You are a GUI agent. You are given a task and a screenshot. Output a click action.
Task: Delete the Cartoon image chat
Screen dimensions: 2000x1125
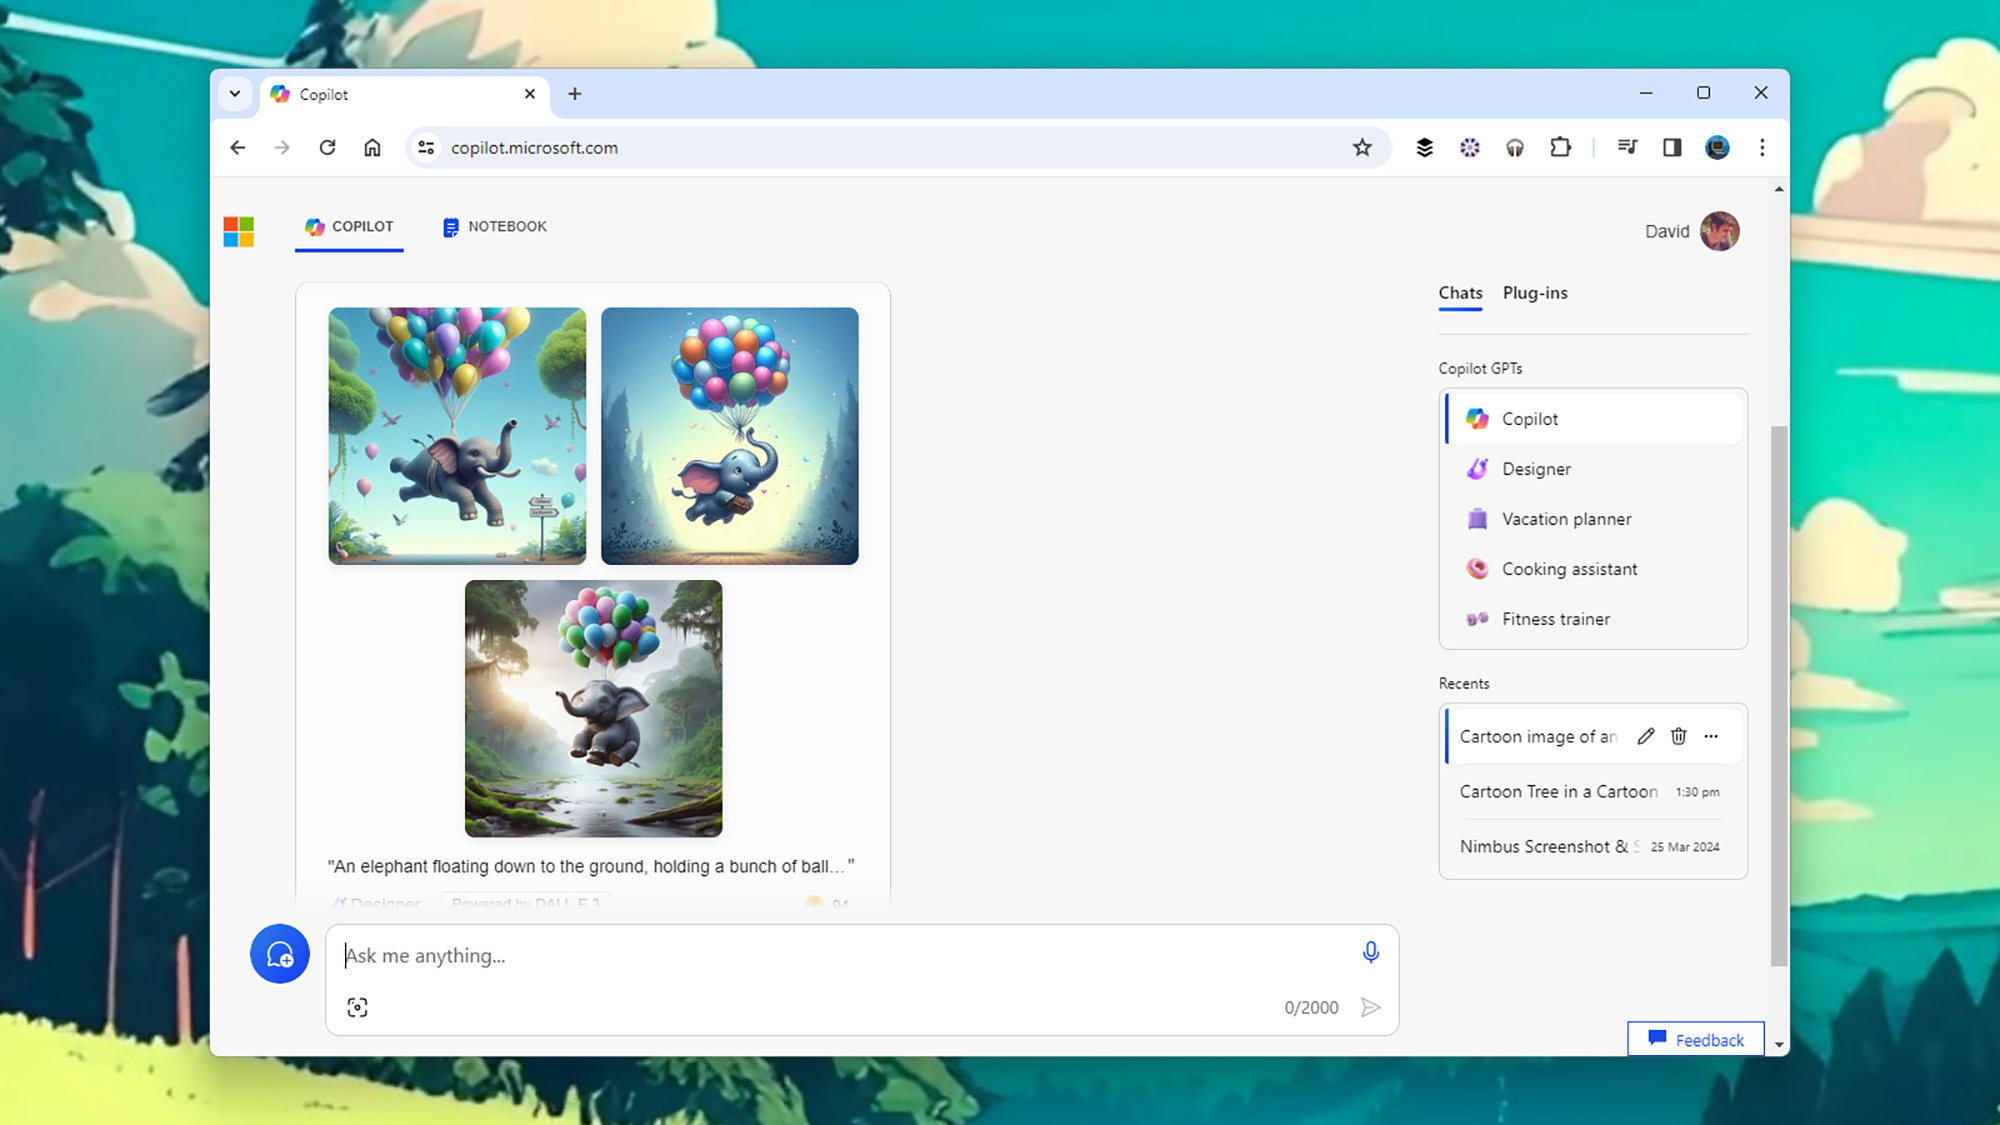pyautogui.click(x=1678, y=737)
